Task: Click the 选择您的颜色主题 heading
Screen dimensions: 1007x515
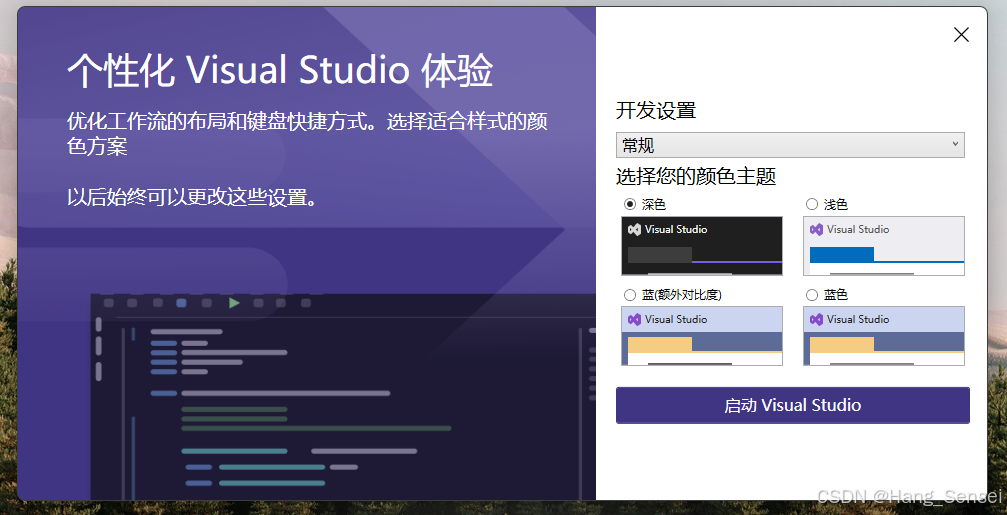Action: (696, 176)
